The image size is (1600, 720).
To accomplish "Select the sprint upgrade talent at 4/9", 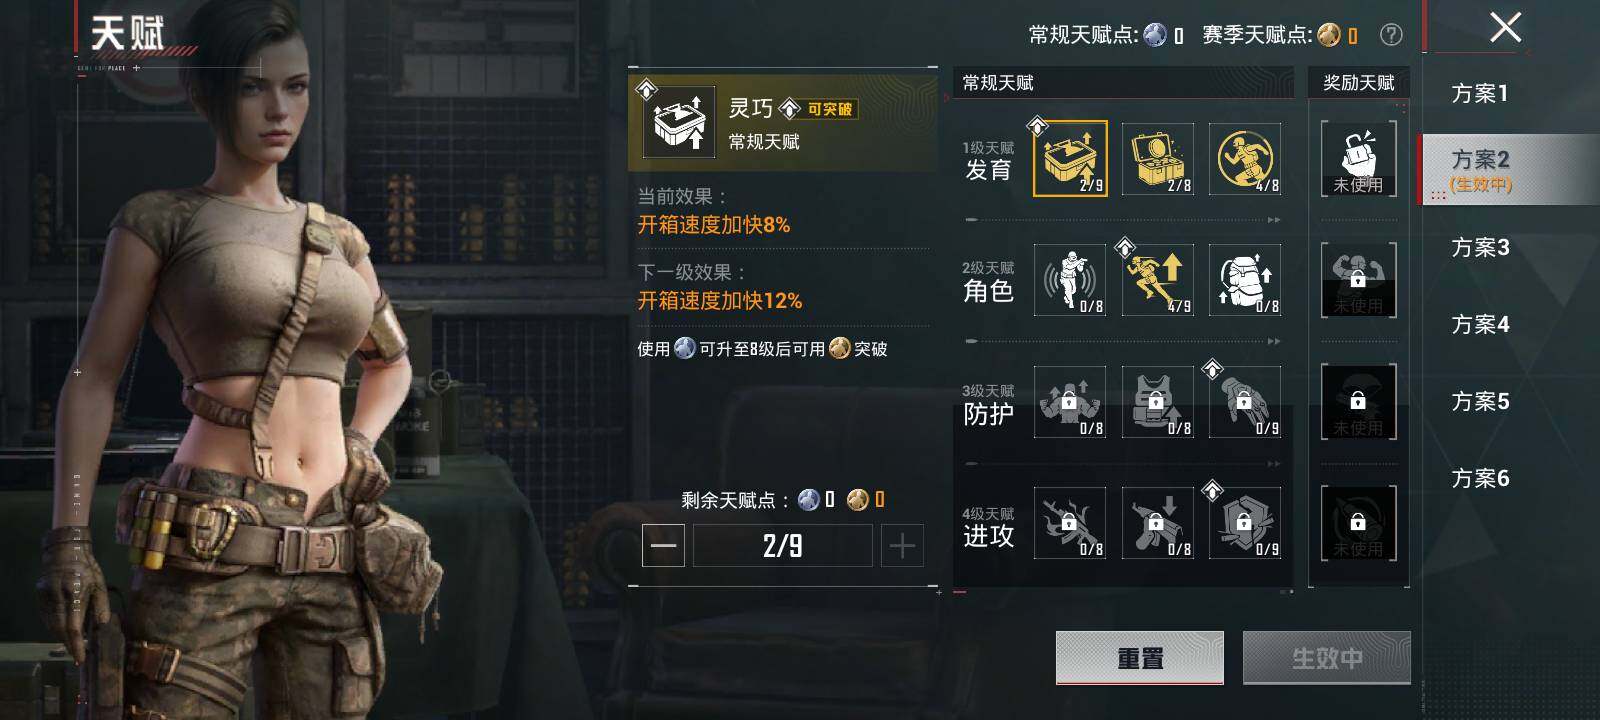I will [x=1158, y=280].
